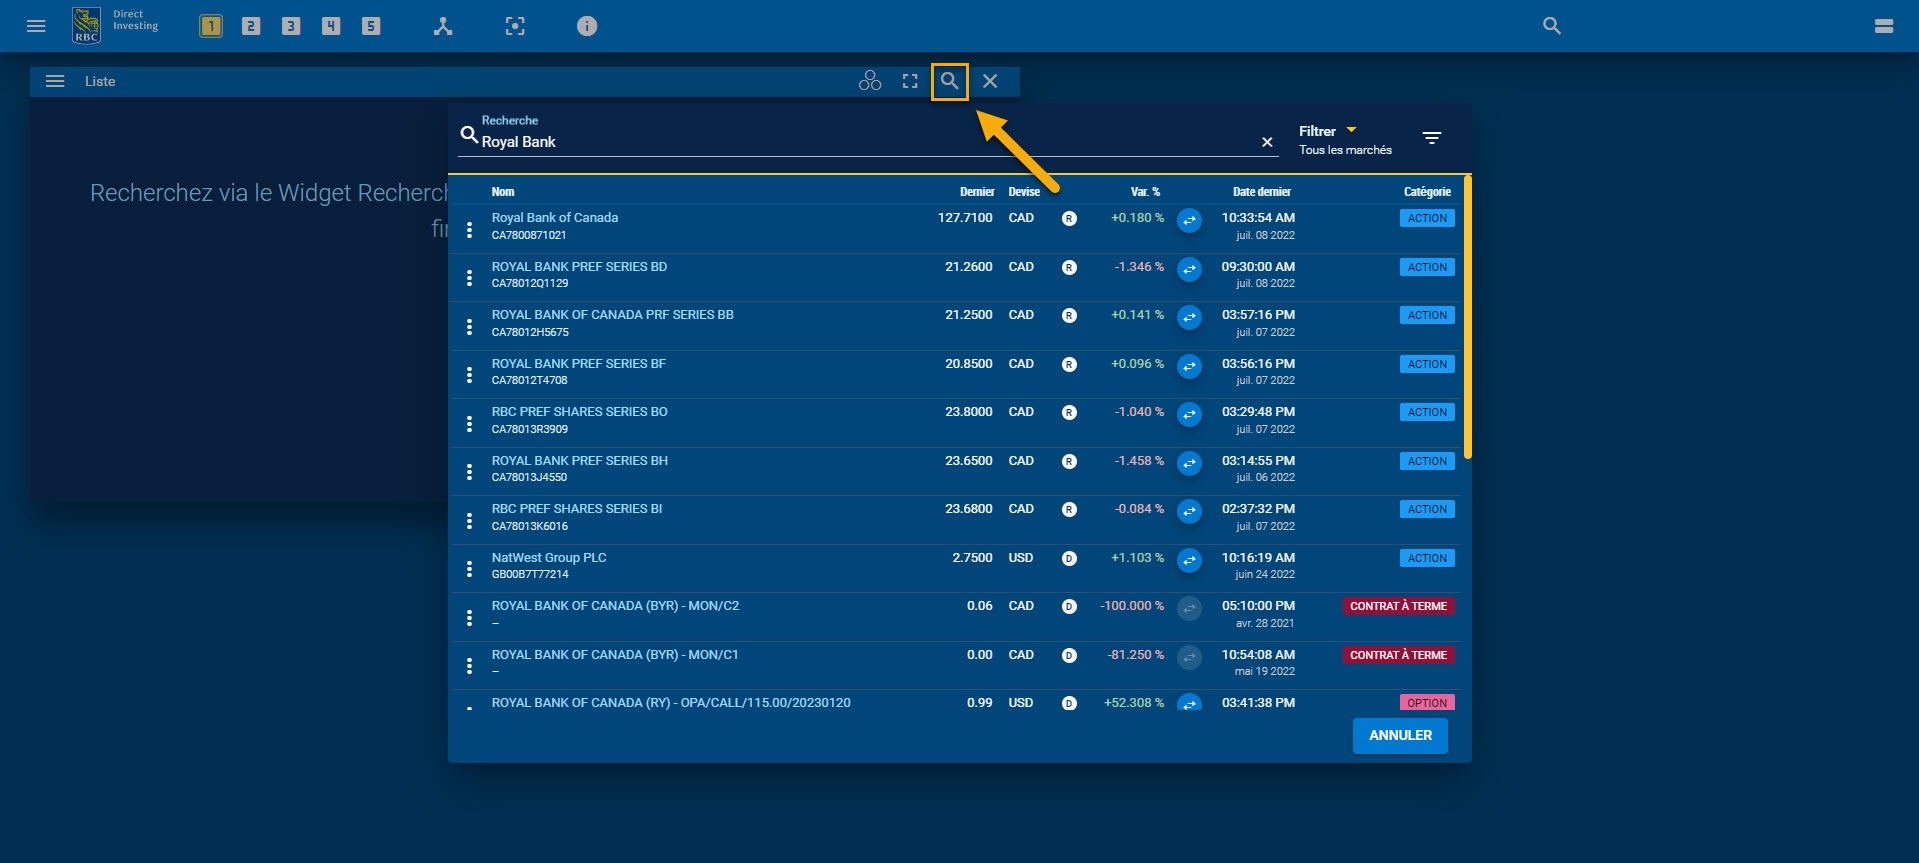Click the focus frame icon in top bar

(x=515, y=26)
